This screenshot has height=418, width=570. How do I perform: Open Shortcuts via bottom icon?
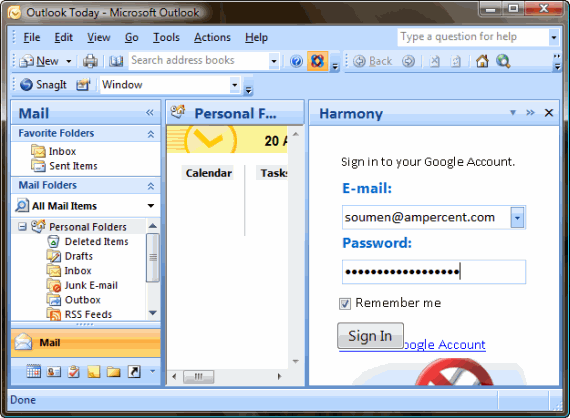coord(134,371)
